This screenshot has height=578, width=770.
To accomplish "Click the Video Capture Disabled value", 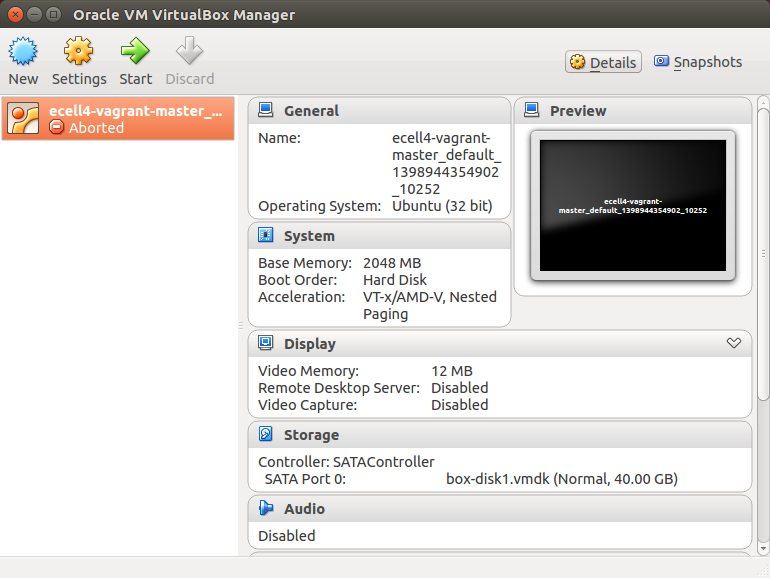I will click(x=460, y=405).
